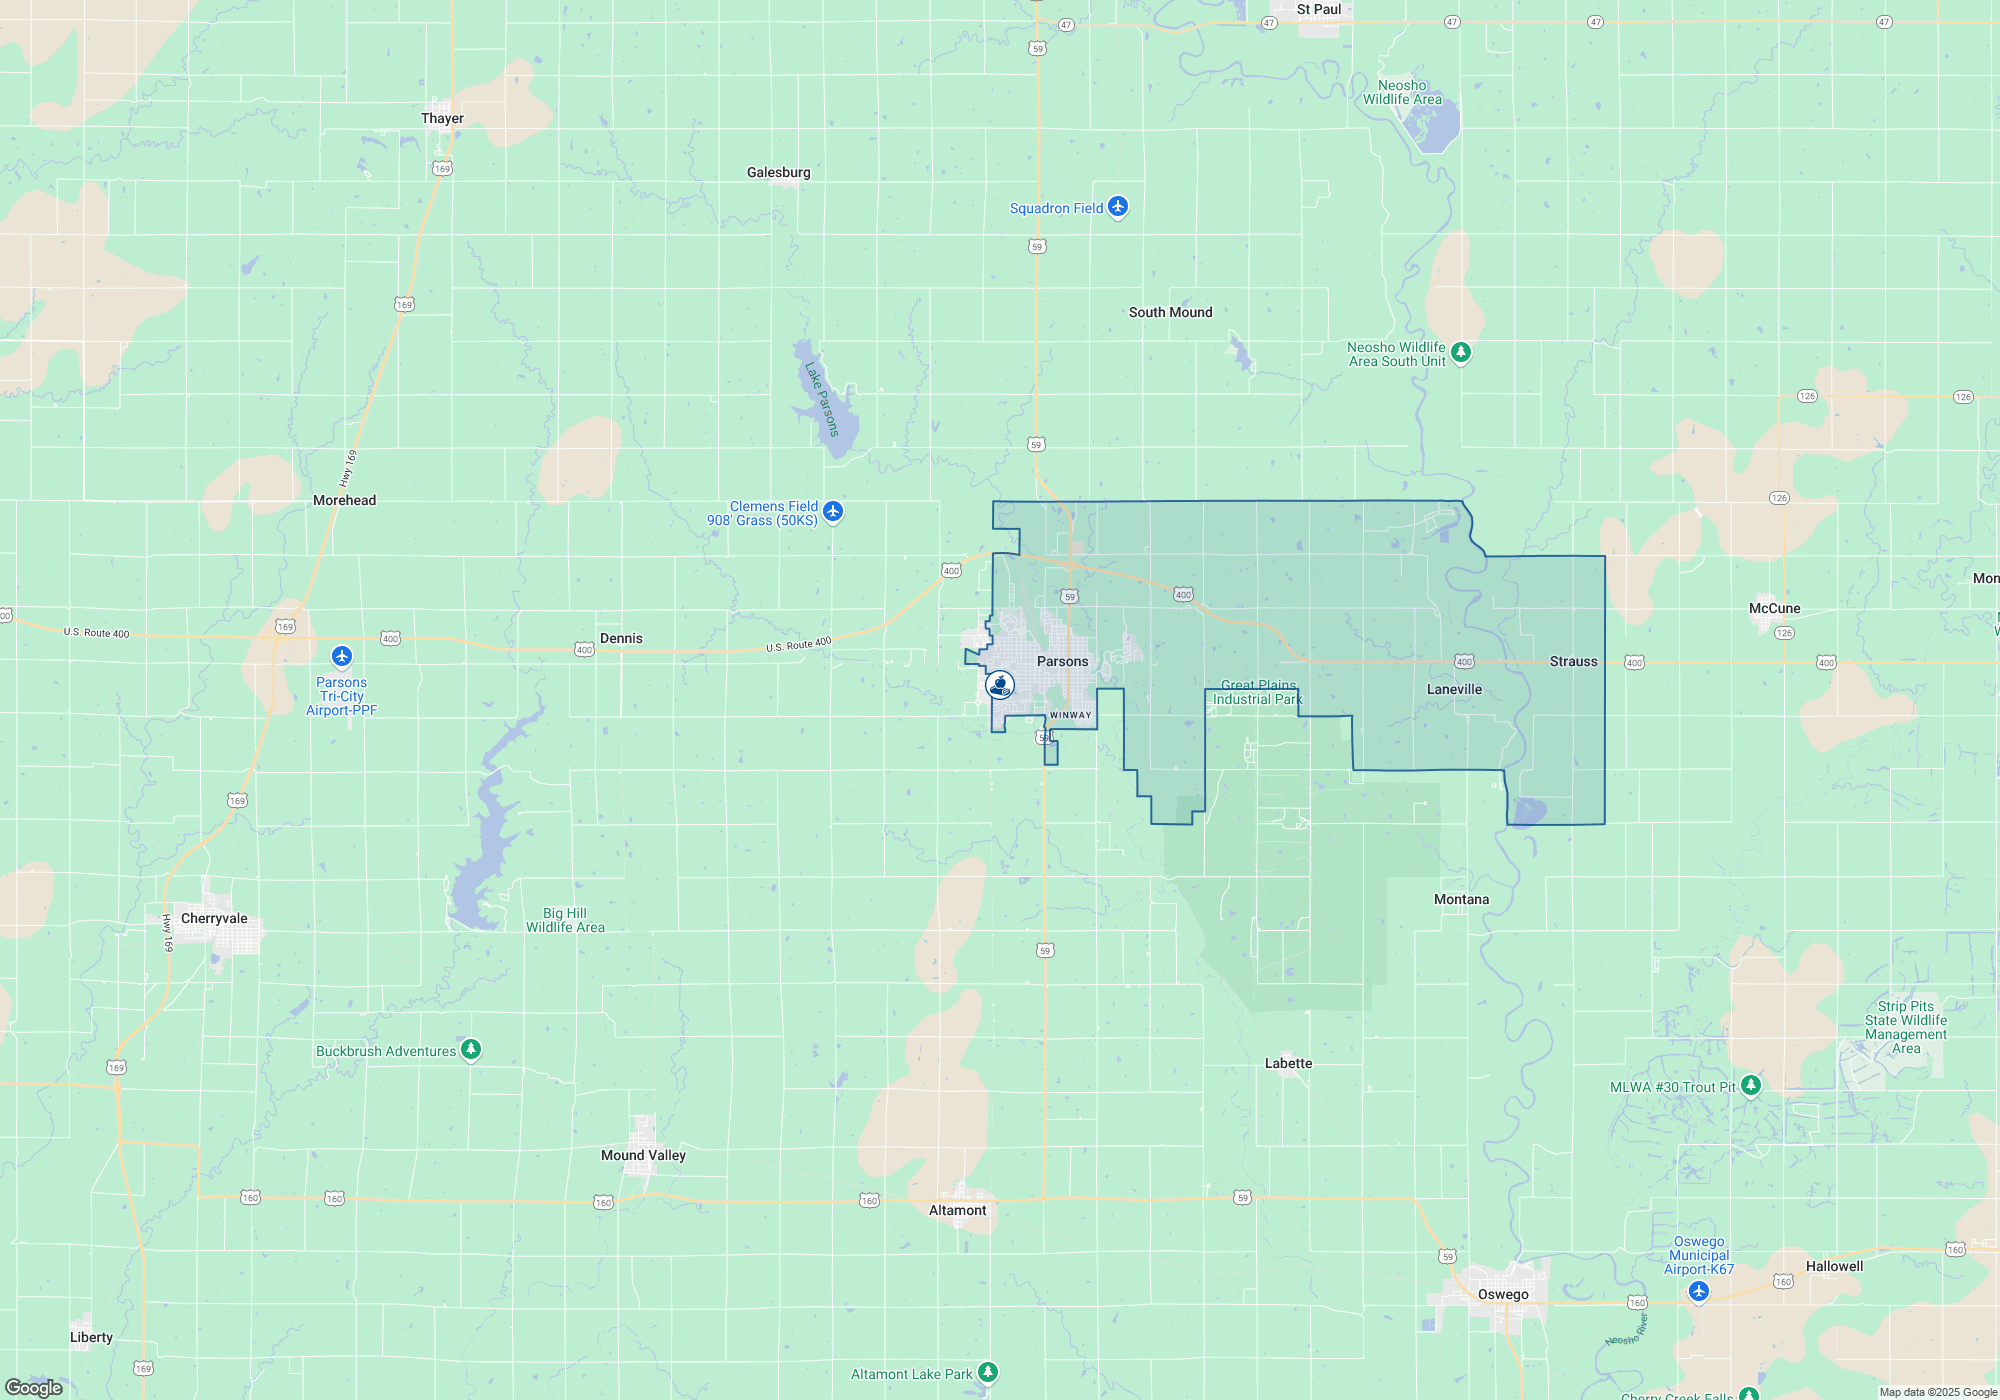2000x1400 pixels.
Task: Click the Oswego Municipal Airport icon
Action: coord(1699,1292)
